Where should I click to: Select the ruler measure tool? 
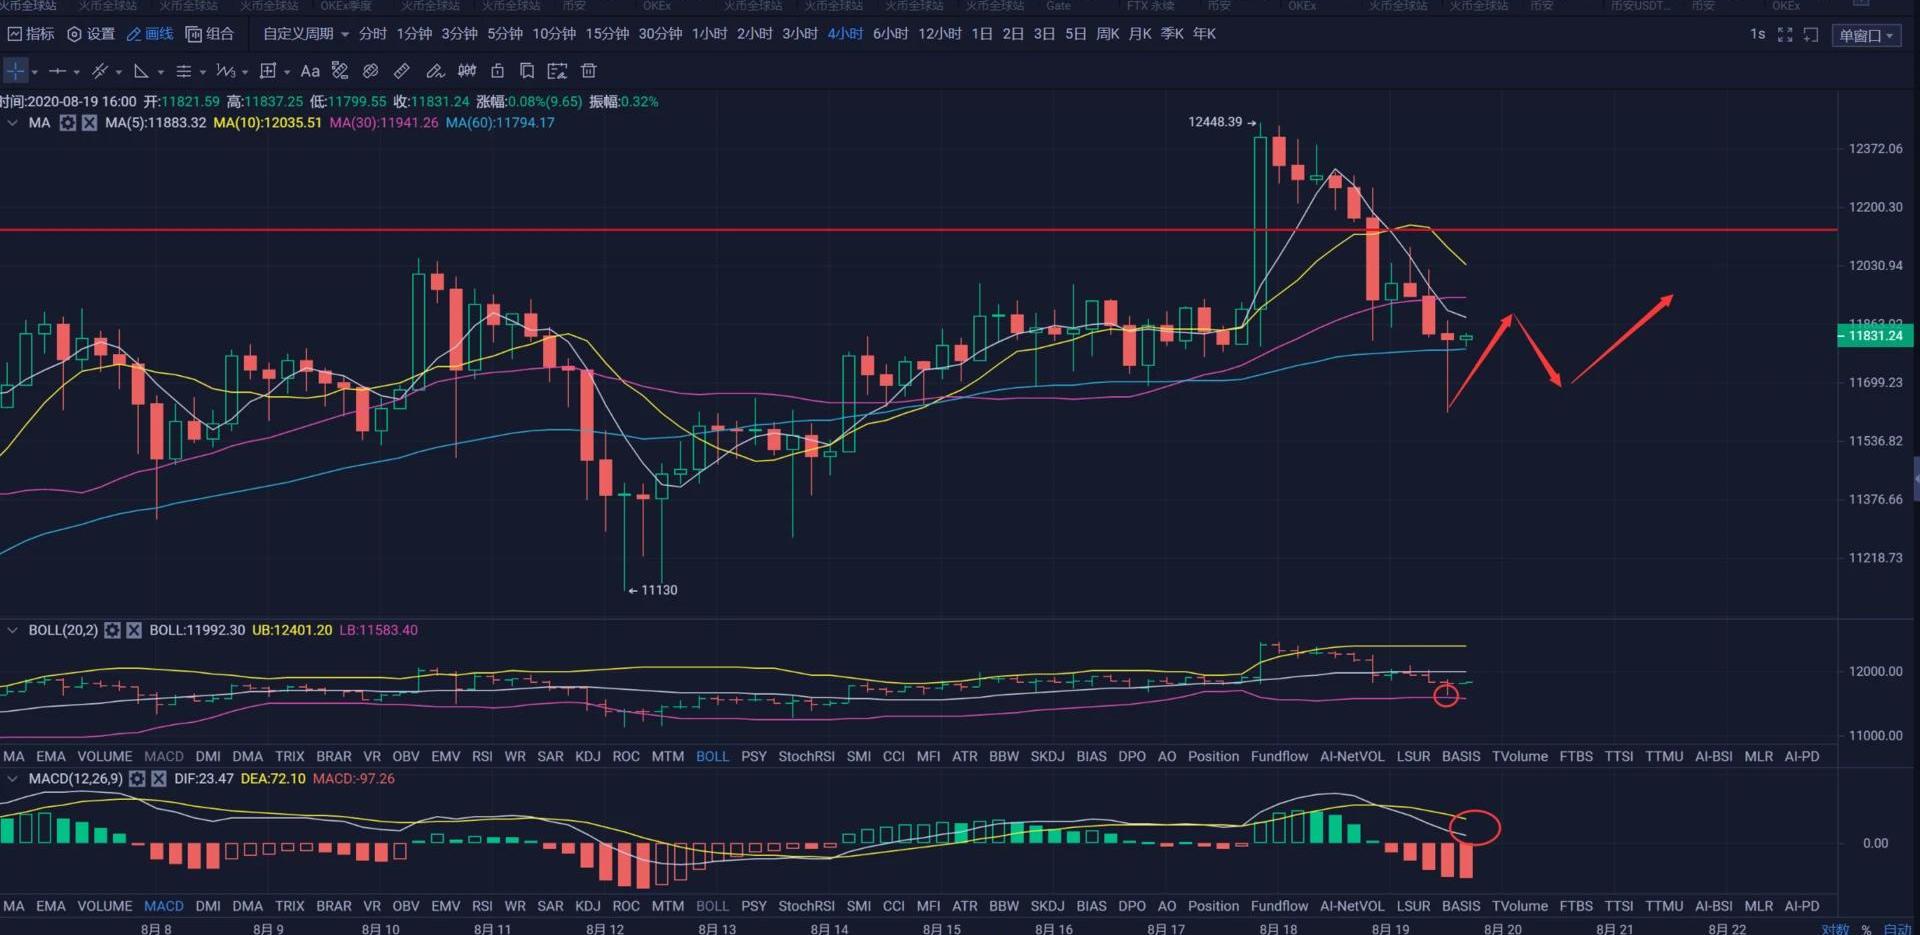click(x=401, y=71)
